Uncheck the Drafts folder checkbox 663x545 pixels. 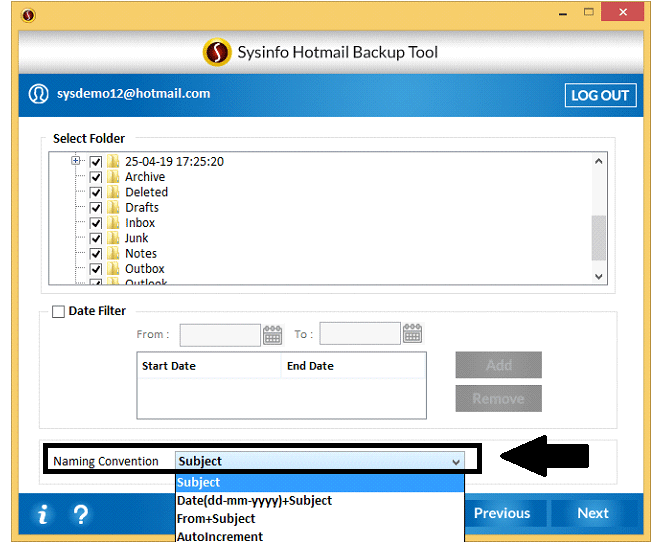(x=96, y=208)
